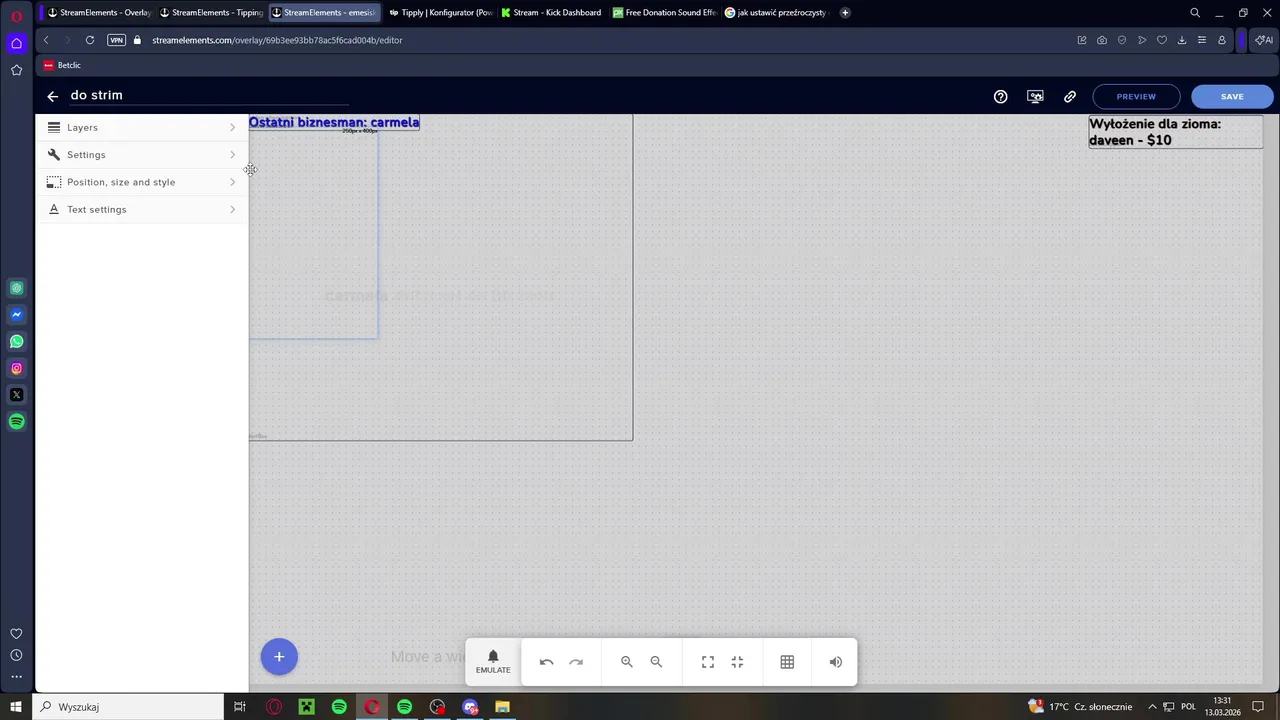Fit canvas to screen with expand icon
Viewport: 1280px width, 720px height.
[708, 662]
